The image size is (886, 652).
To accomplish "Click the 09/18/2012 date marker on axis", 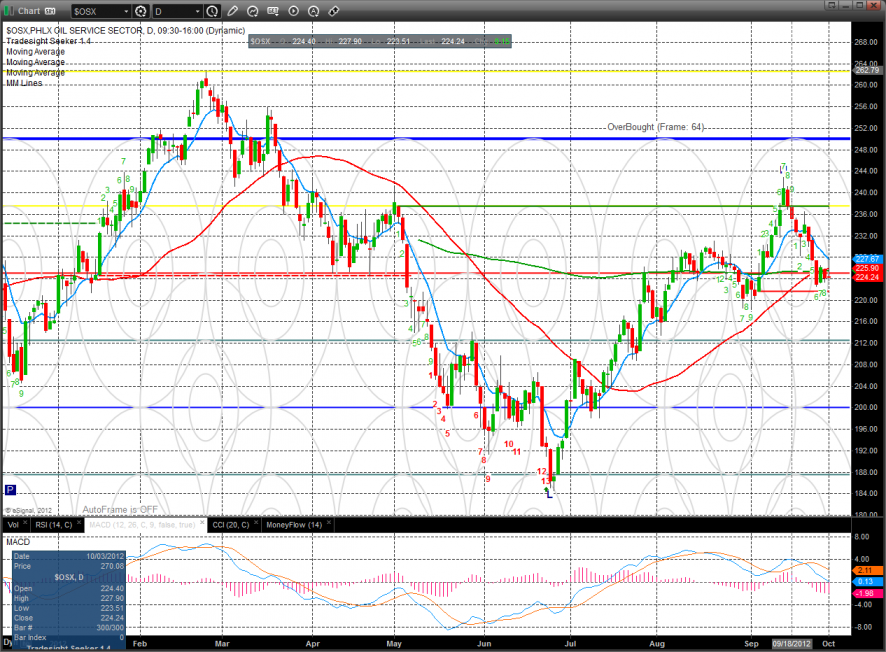I will click(x=792, y=644).
